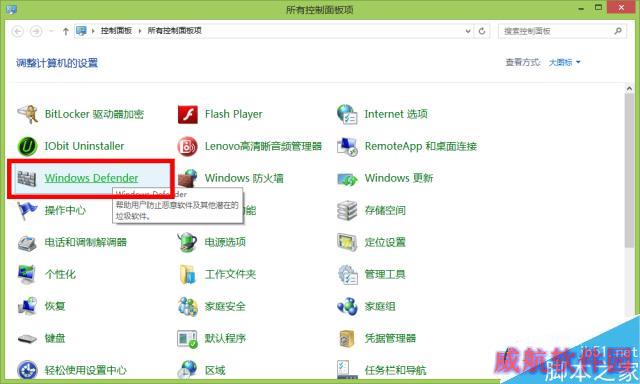The width and height of the screenshot is (640, 384).
Task: Open the Windows 更新 icon
Action: click(x=347, y=179)
